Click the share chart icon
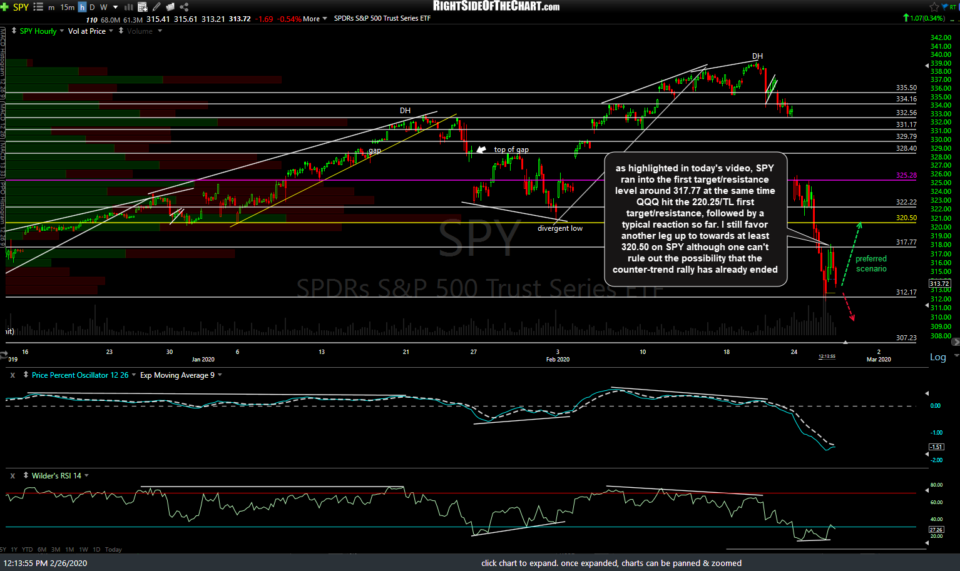 tap(184, 7)
